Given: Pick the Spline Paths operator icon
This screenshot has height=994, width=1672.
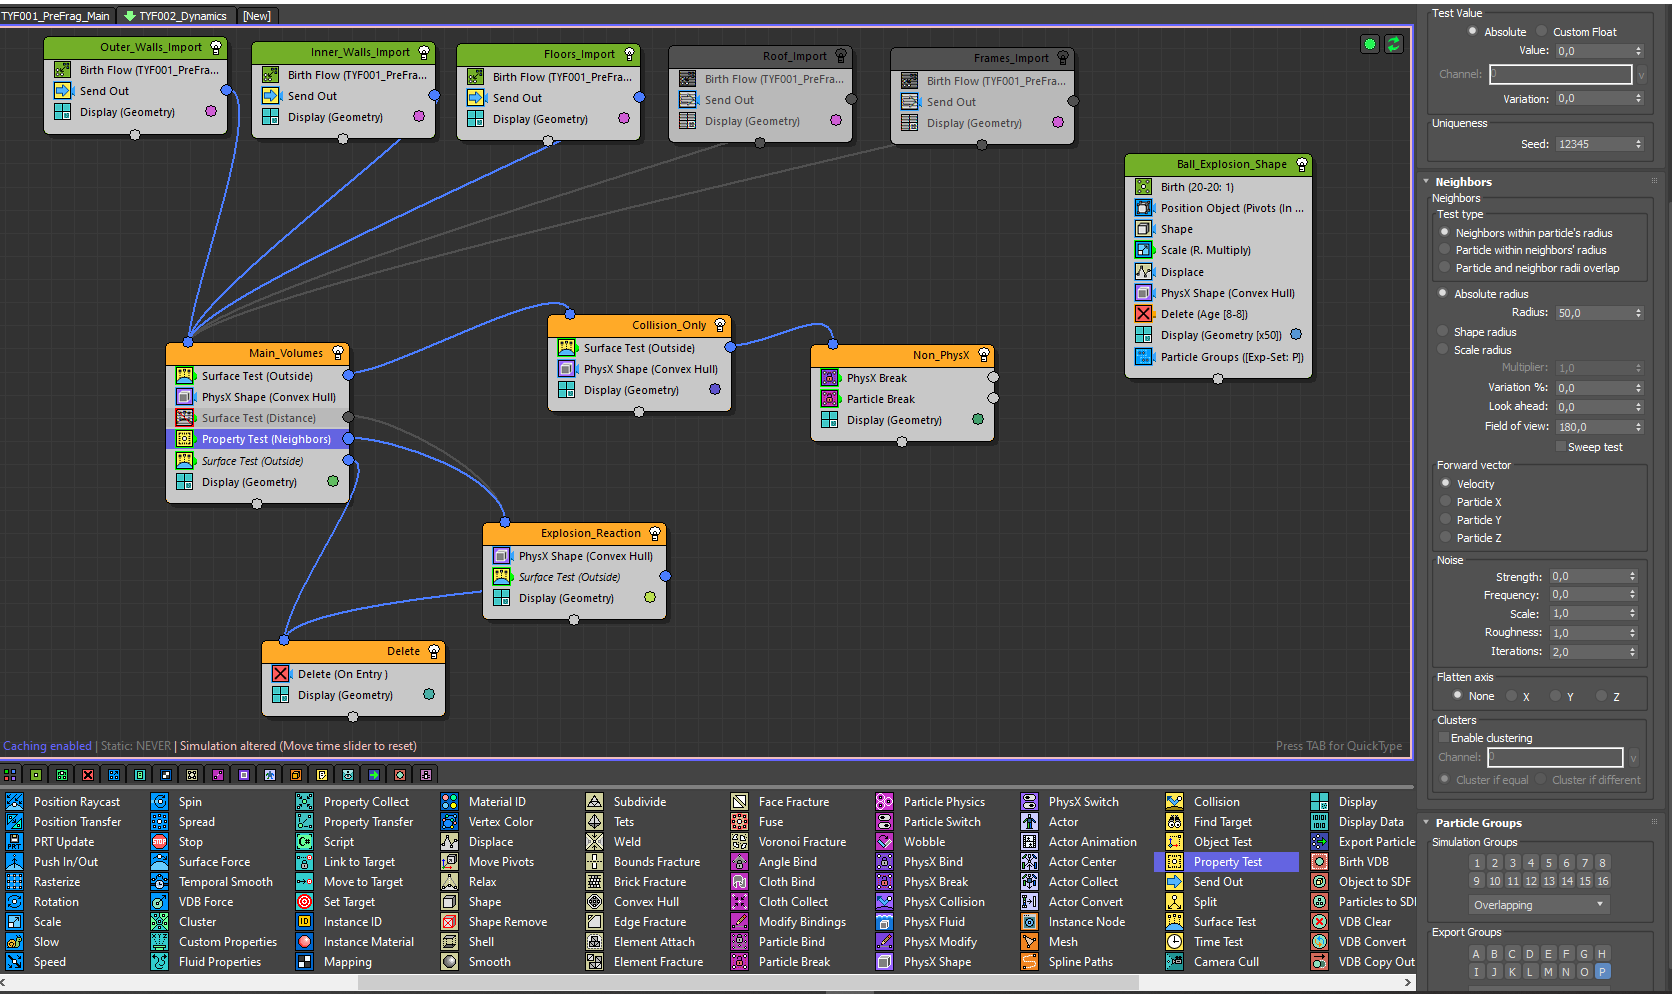Looking at the screenshot, I should tap(1030, 961).
